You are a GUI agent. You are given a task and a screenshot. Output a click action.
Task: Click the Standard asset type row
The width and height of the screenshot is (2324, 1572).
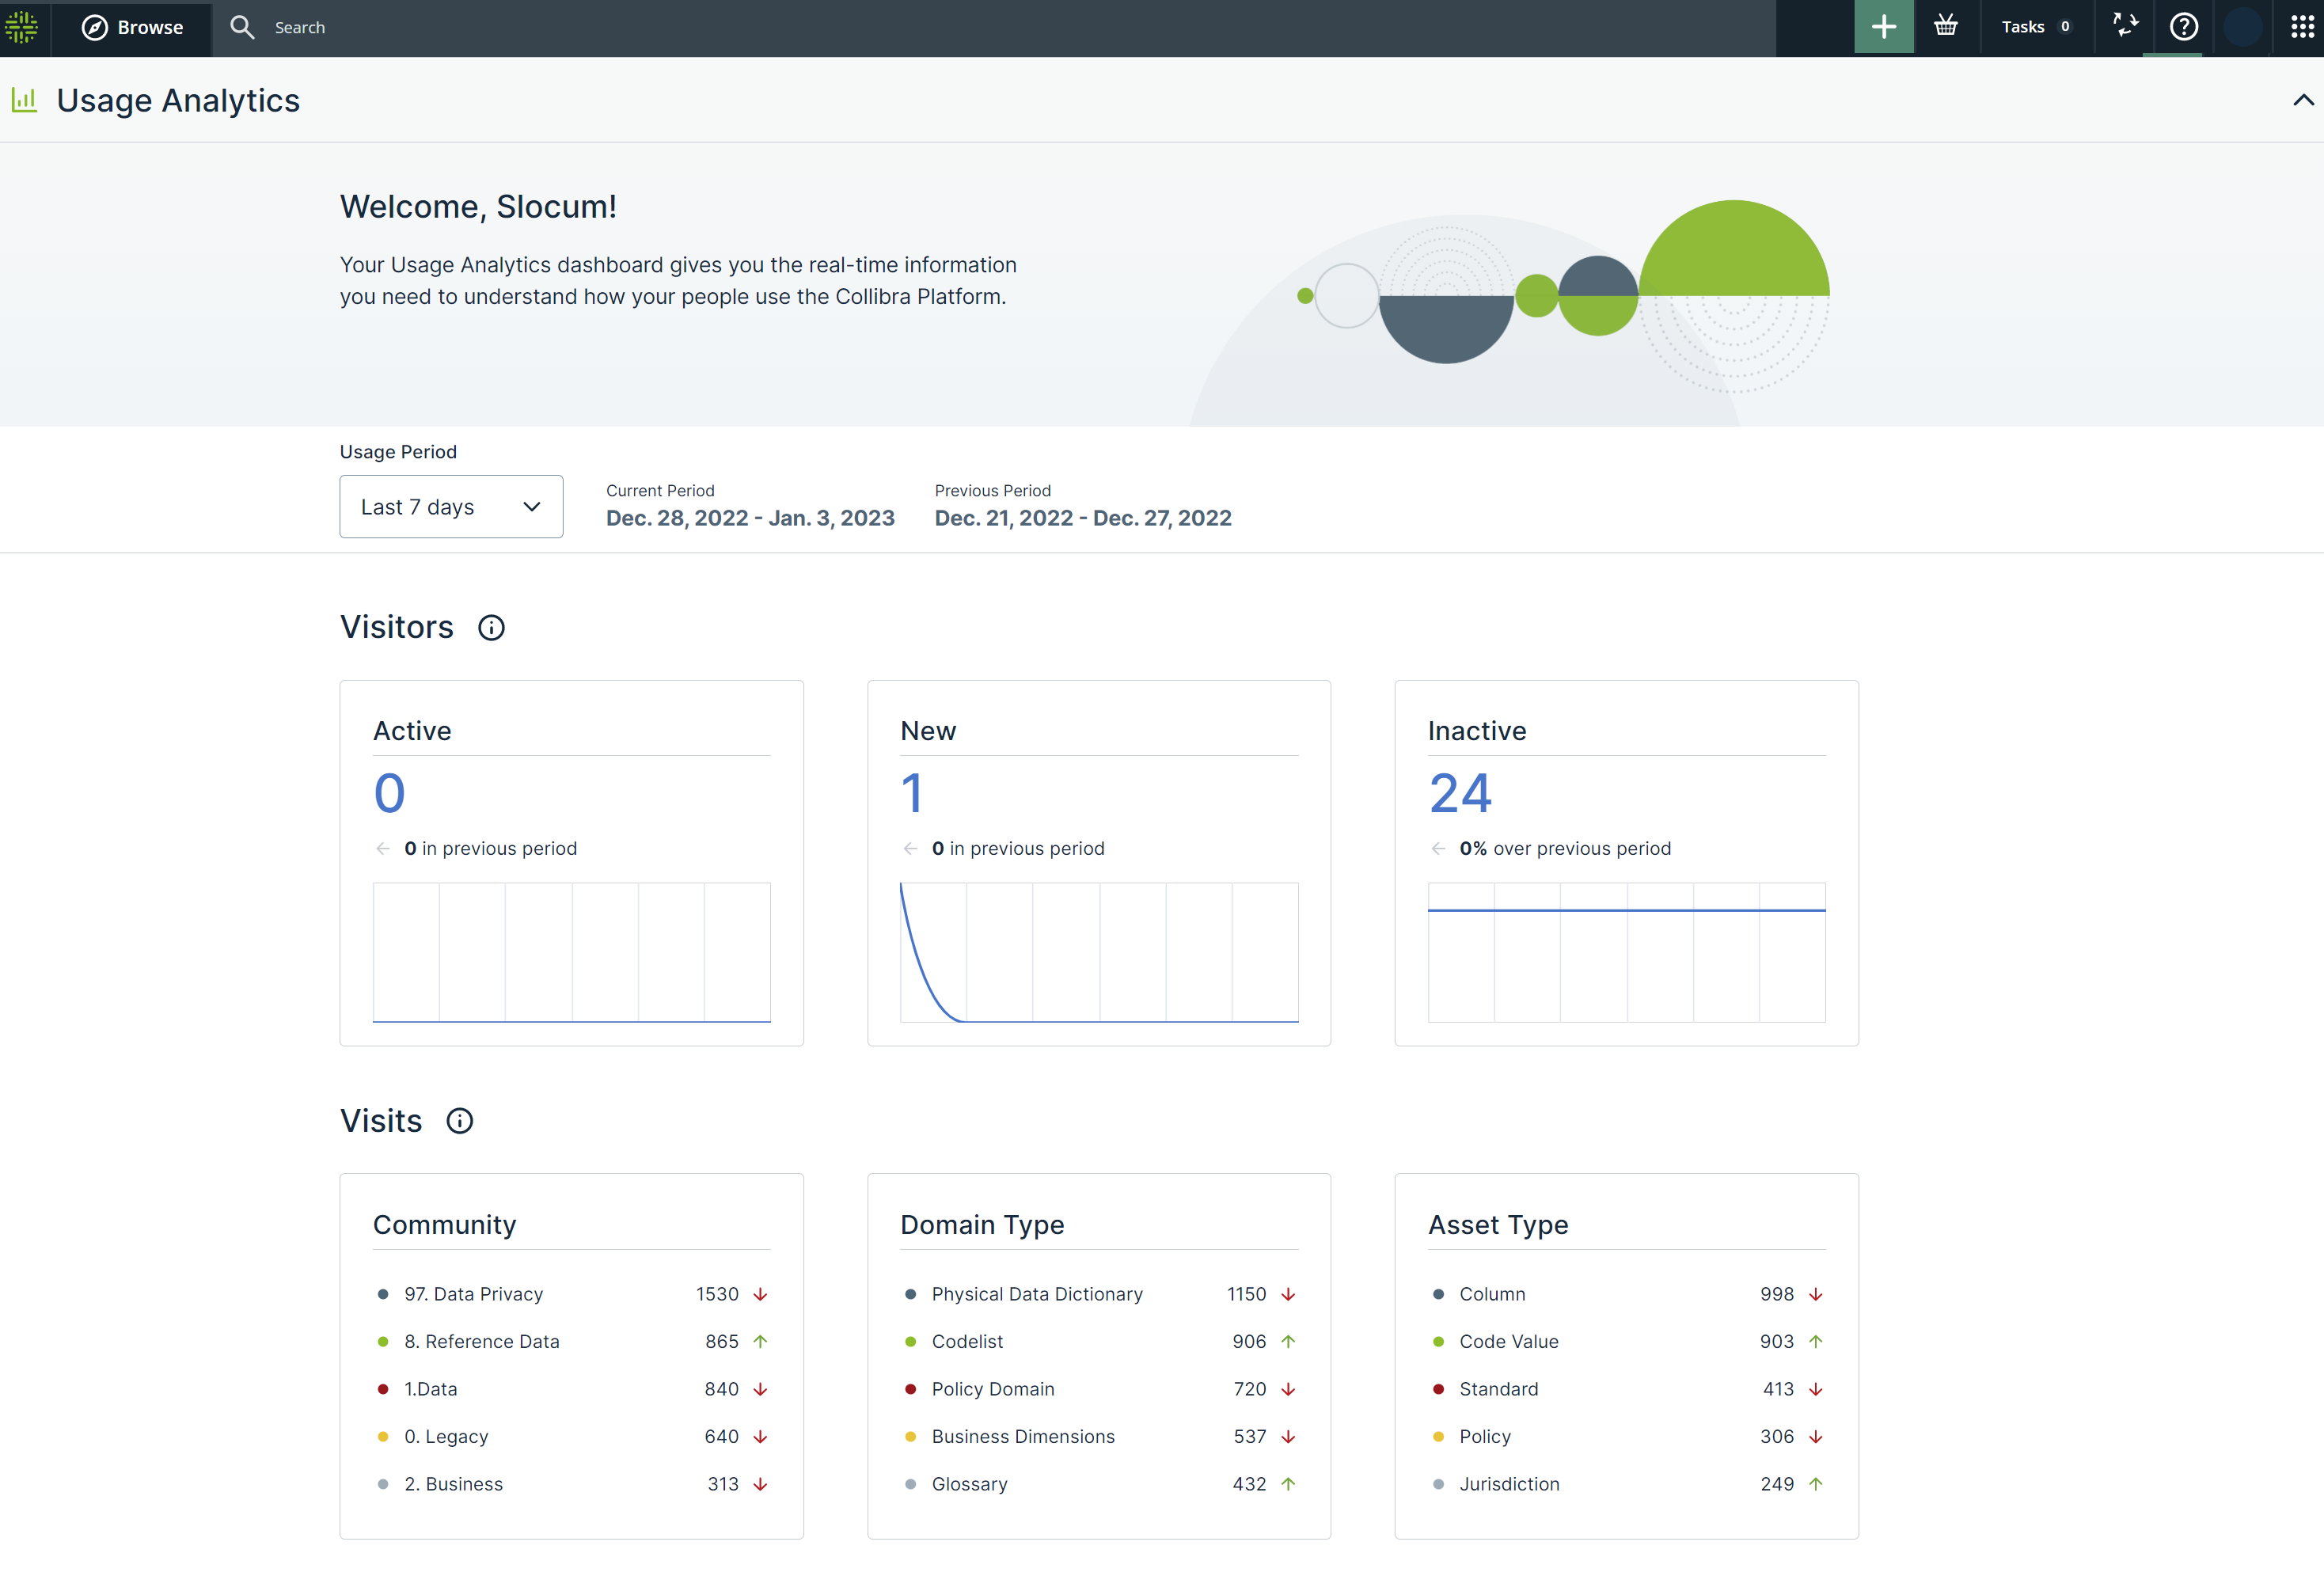coord(1627,1389)
